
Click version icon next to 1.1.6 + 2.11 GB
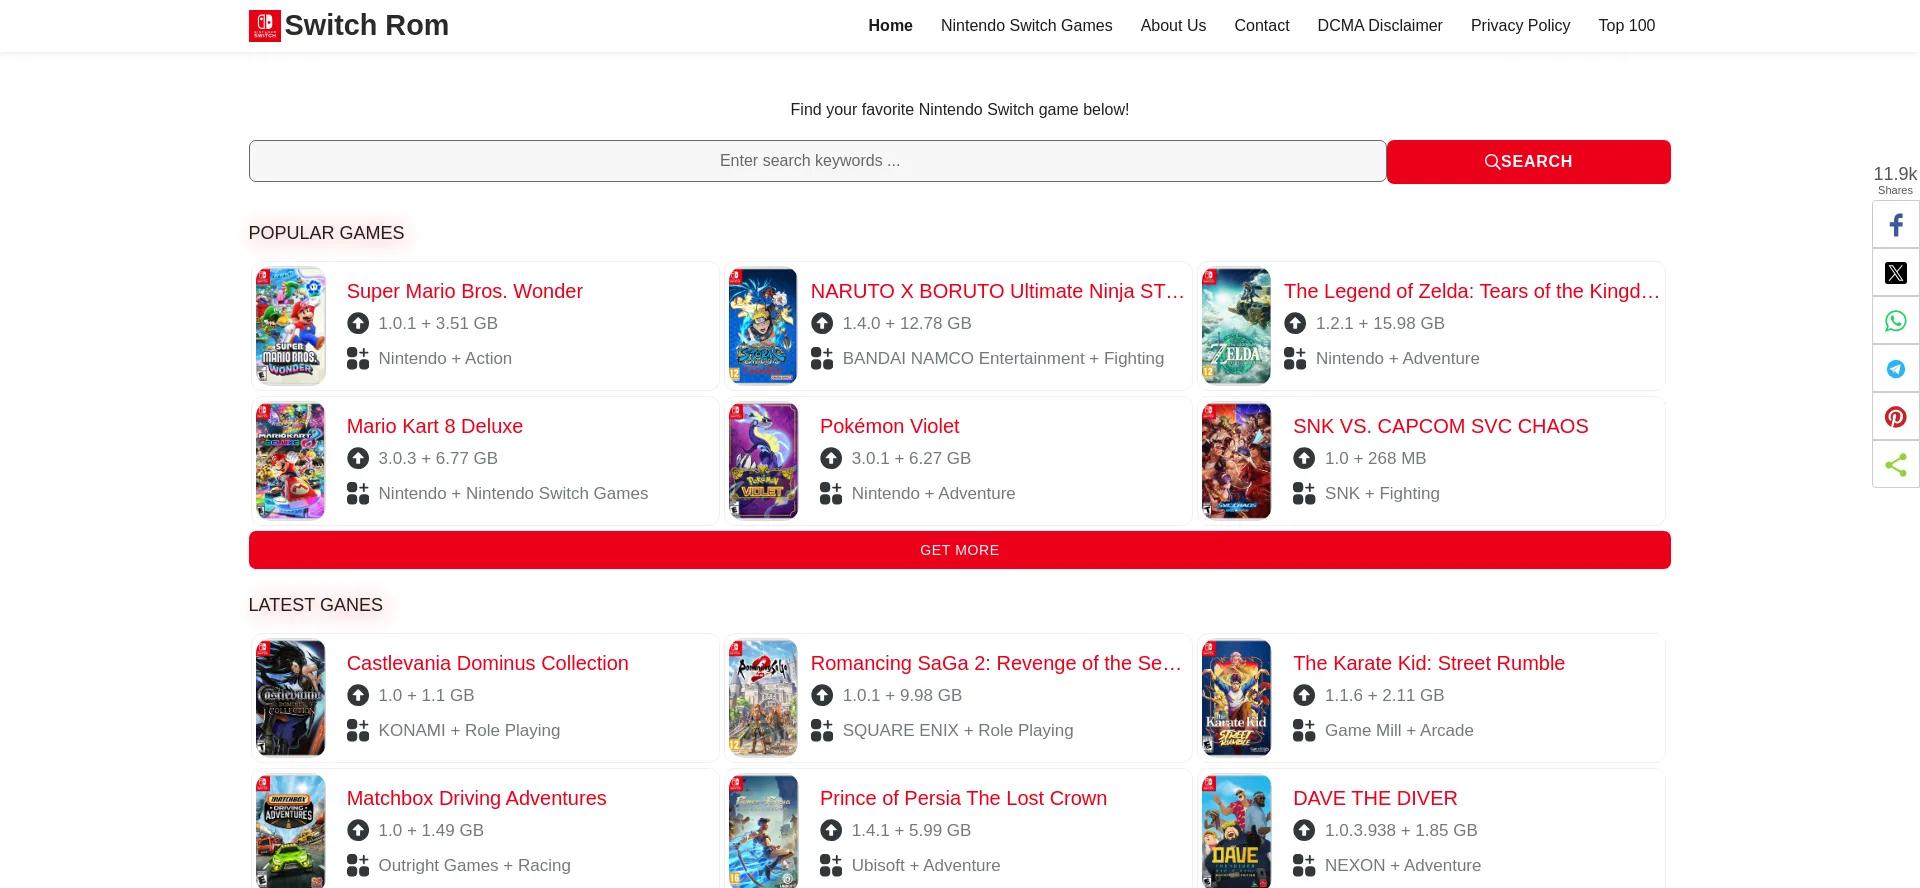point(1304,695)
